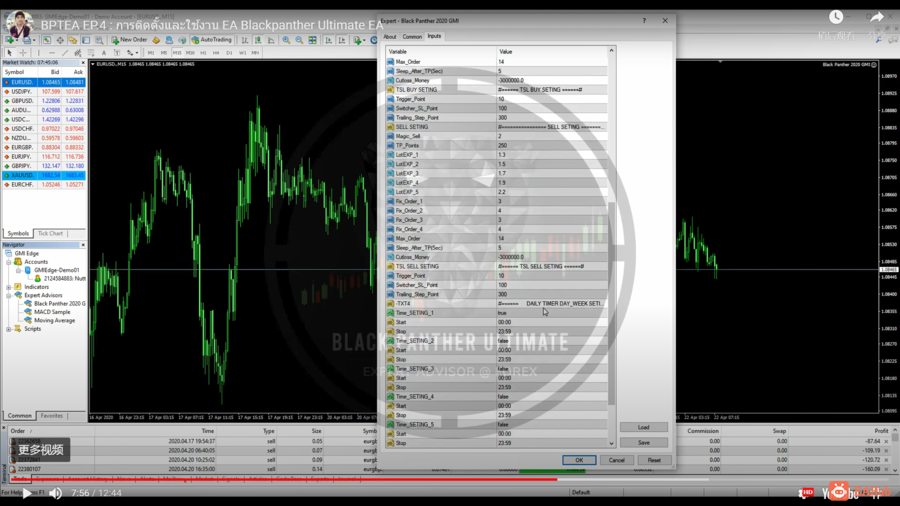The image size is (900, 506).
Task: Expand the Indicators tree node
Action: pos(9,287)
